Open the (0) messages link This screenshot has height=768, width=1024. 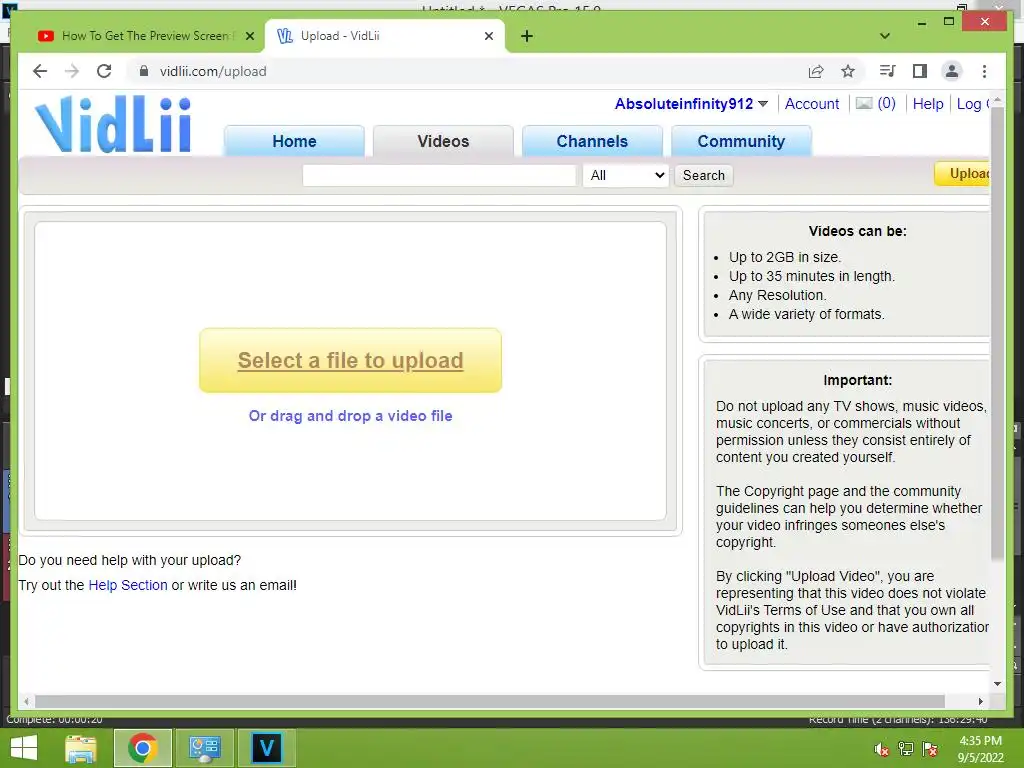click(886, 103)
